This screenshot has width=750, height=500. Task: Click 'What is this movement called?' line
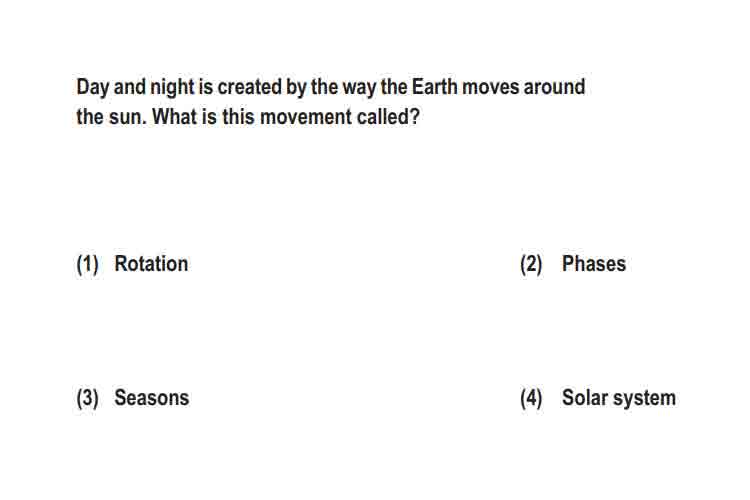click(286, 116)
